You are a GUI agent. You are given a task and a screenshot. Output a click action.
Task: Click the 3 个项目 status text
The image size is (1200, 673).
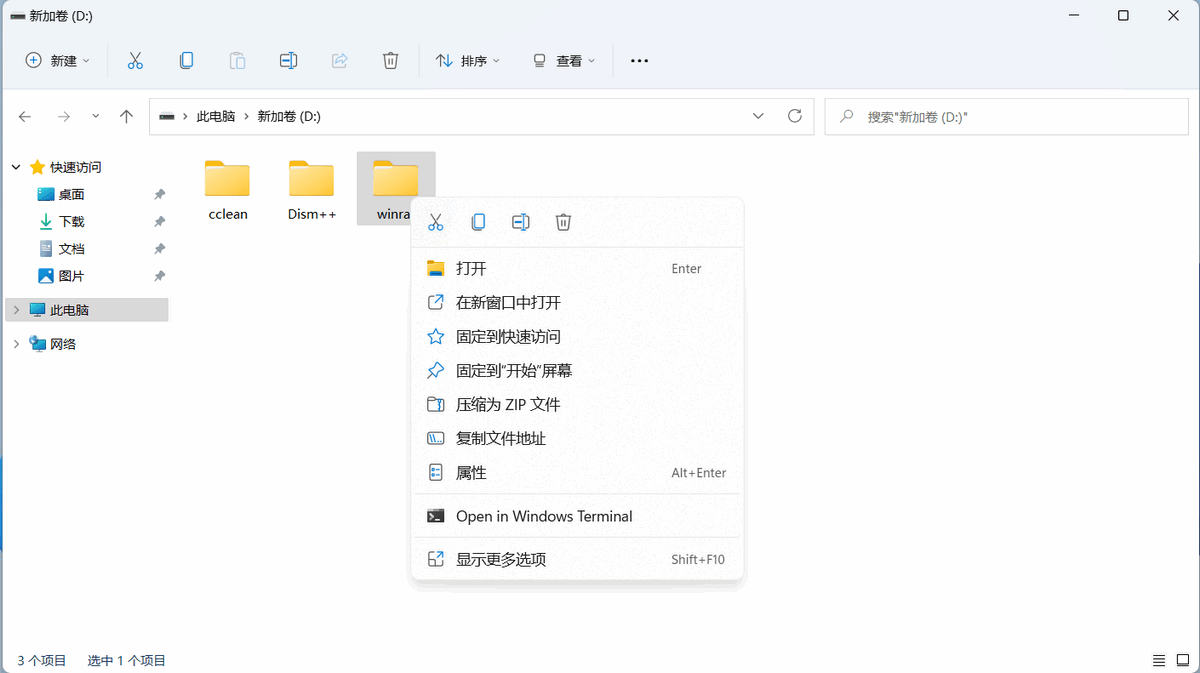pyautogui.click(x=42, y=661)
